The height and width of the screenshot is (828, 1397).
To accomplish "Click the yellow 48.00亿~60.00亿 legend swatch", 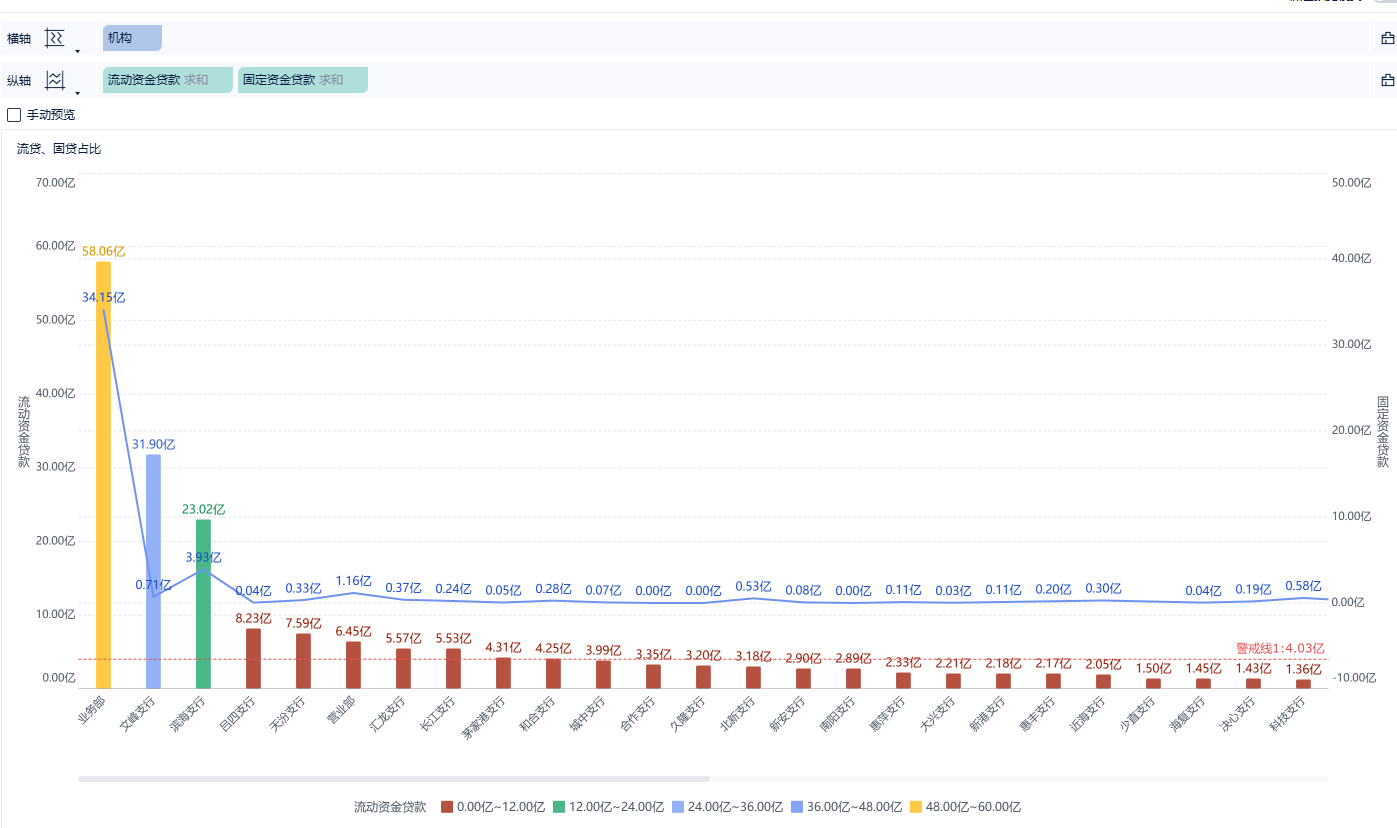I will coord(915,807).
